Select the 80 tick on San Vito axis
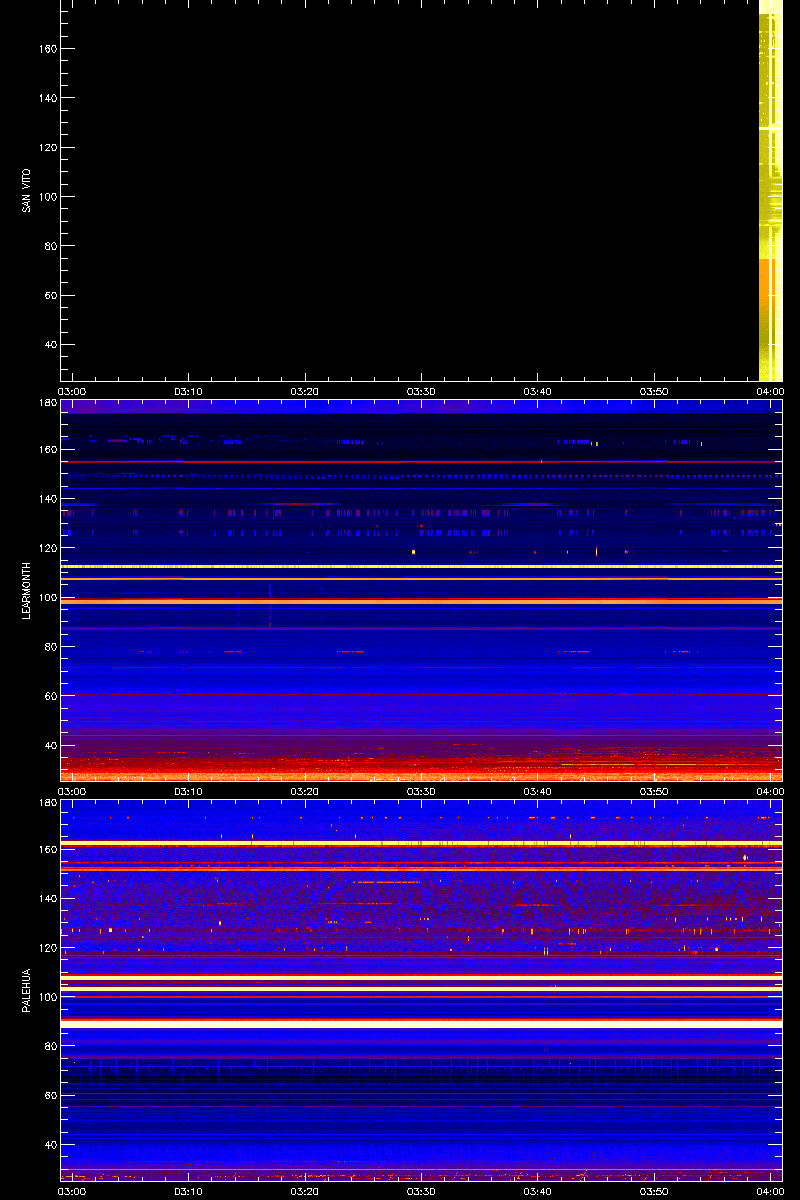Screen dimensions: 800x1200 (52, 246)
